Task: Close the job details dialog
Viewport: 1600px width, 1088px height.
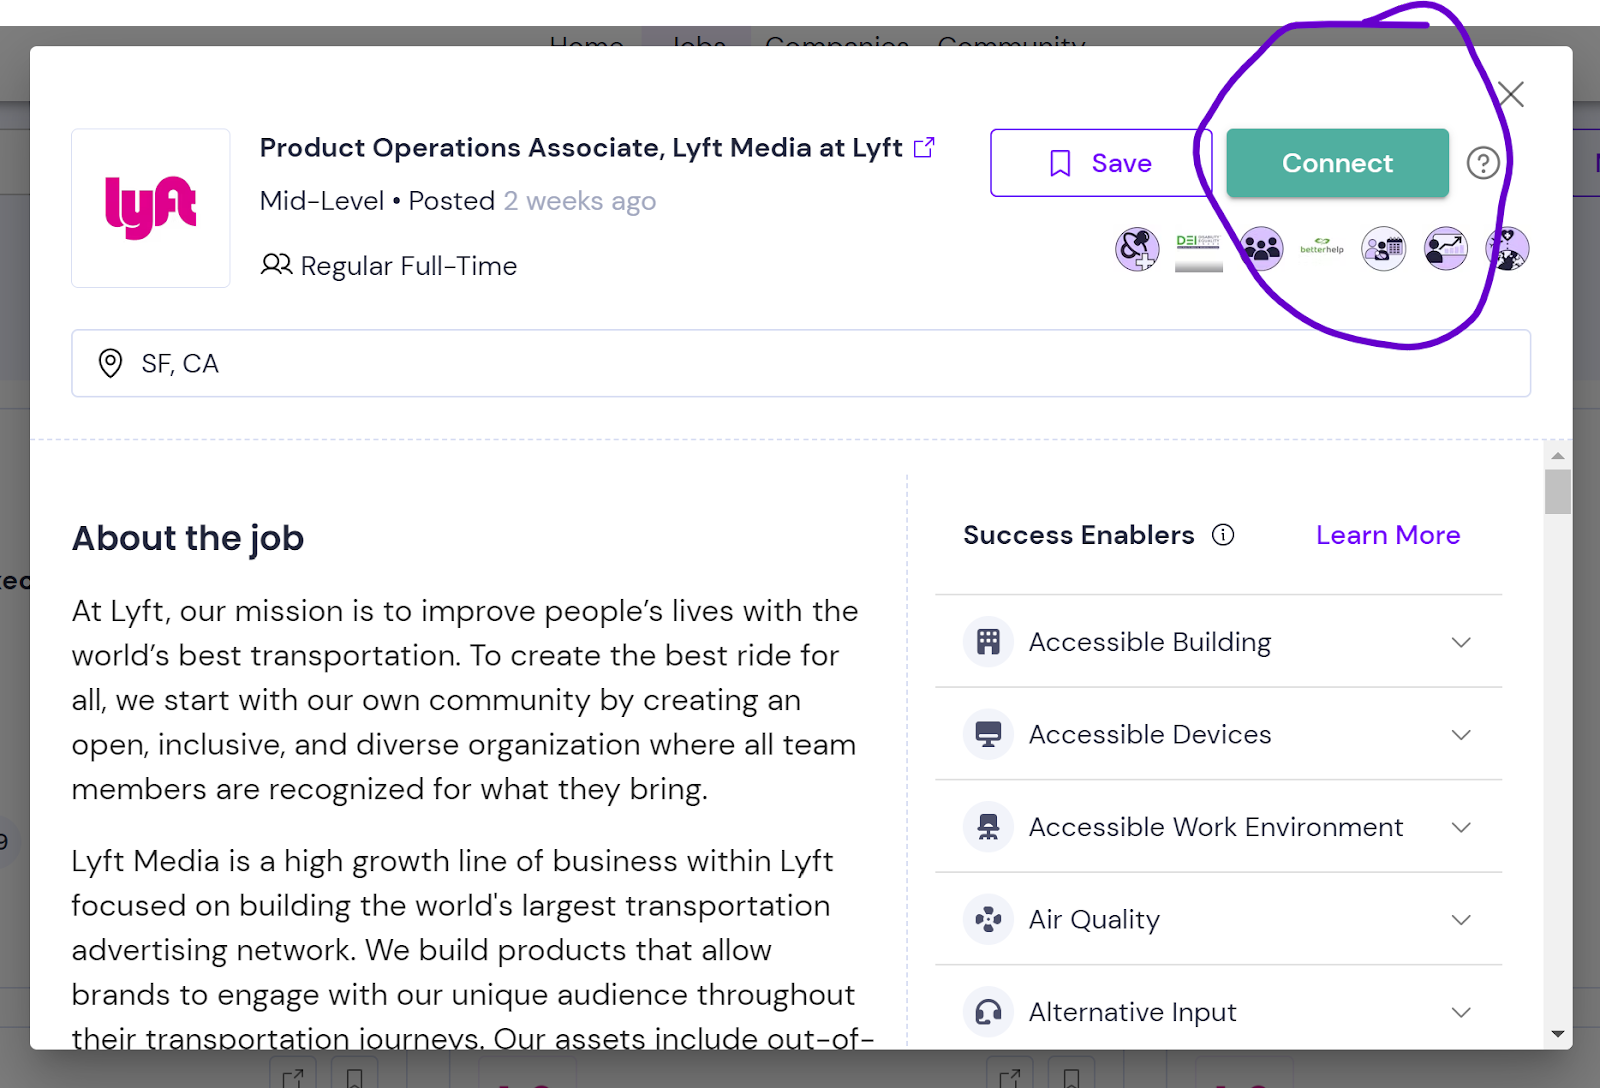Action: 1510,94
